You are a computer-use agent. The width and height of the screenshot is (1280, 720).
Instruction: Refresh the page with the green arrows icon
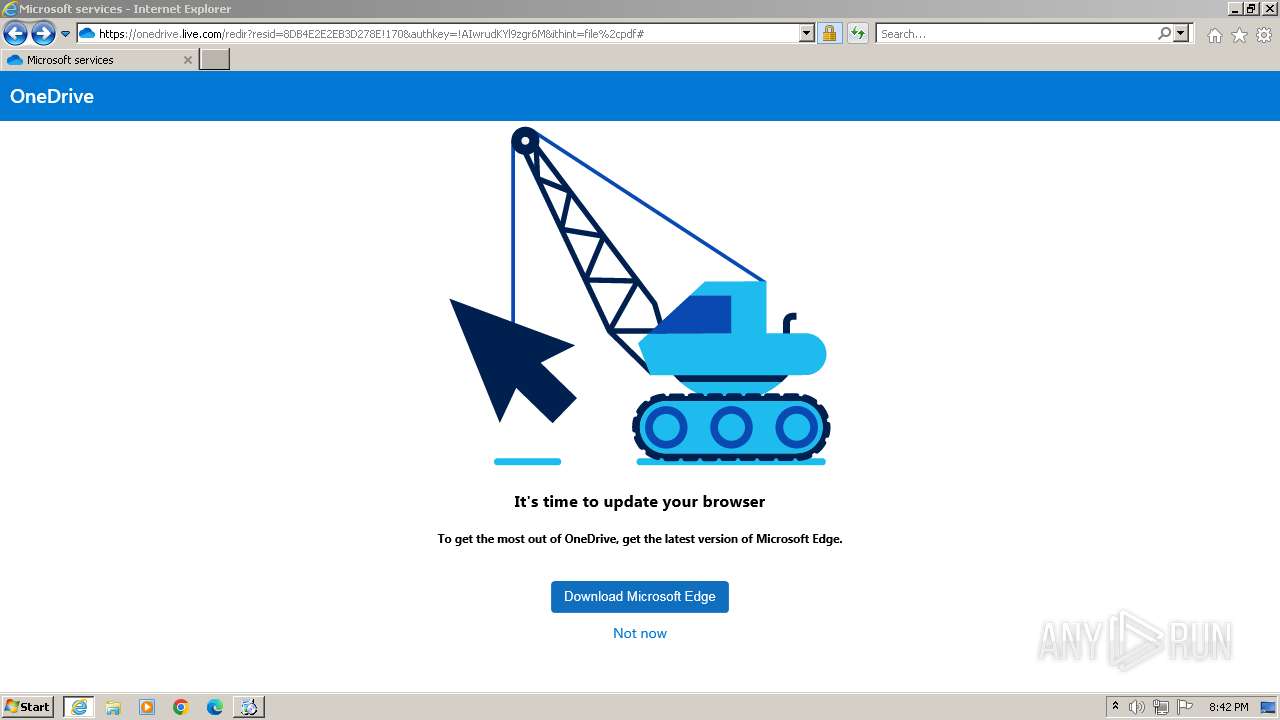tap(858, 33)
